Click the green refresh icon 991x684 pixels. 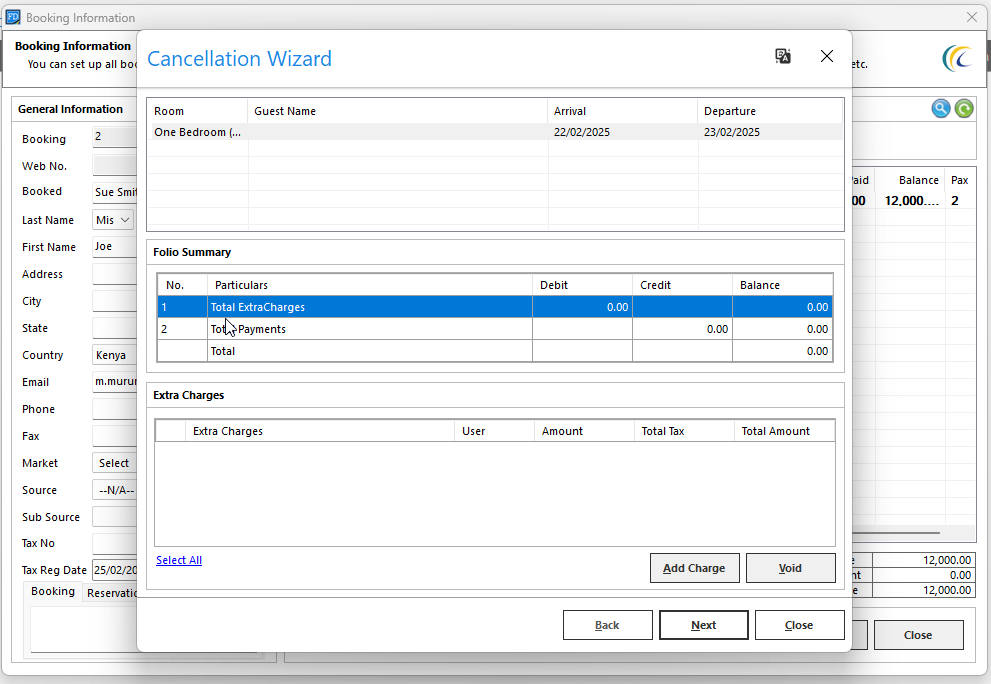pos(964,109)
